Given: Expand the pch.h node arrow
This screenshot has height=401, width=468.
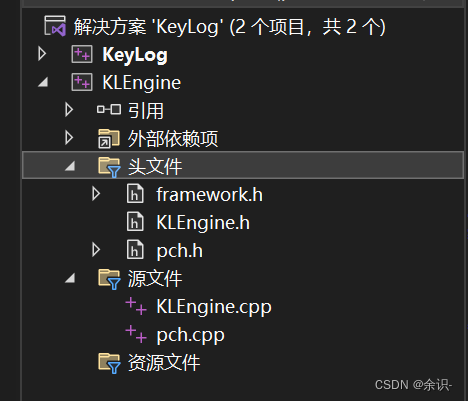Looking at the screenshot, I should (x=96, y=250).
